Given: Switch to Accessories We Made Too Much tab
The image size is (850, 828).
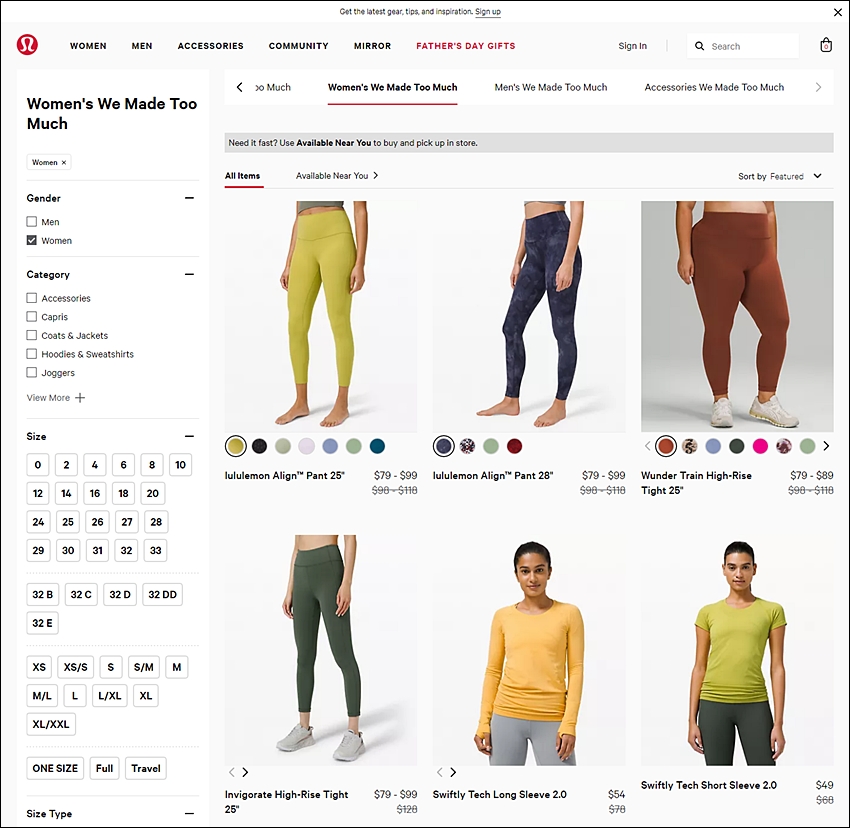Looking at the screenshot, I should (714, 87).
